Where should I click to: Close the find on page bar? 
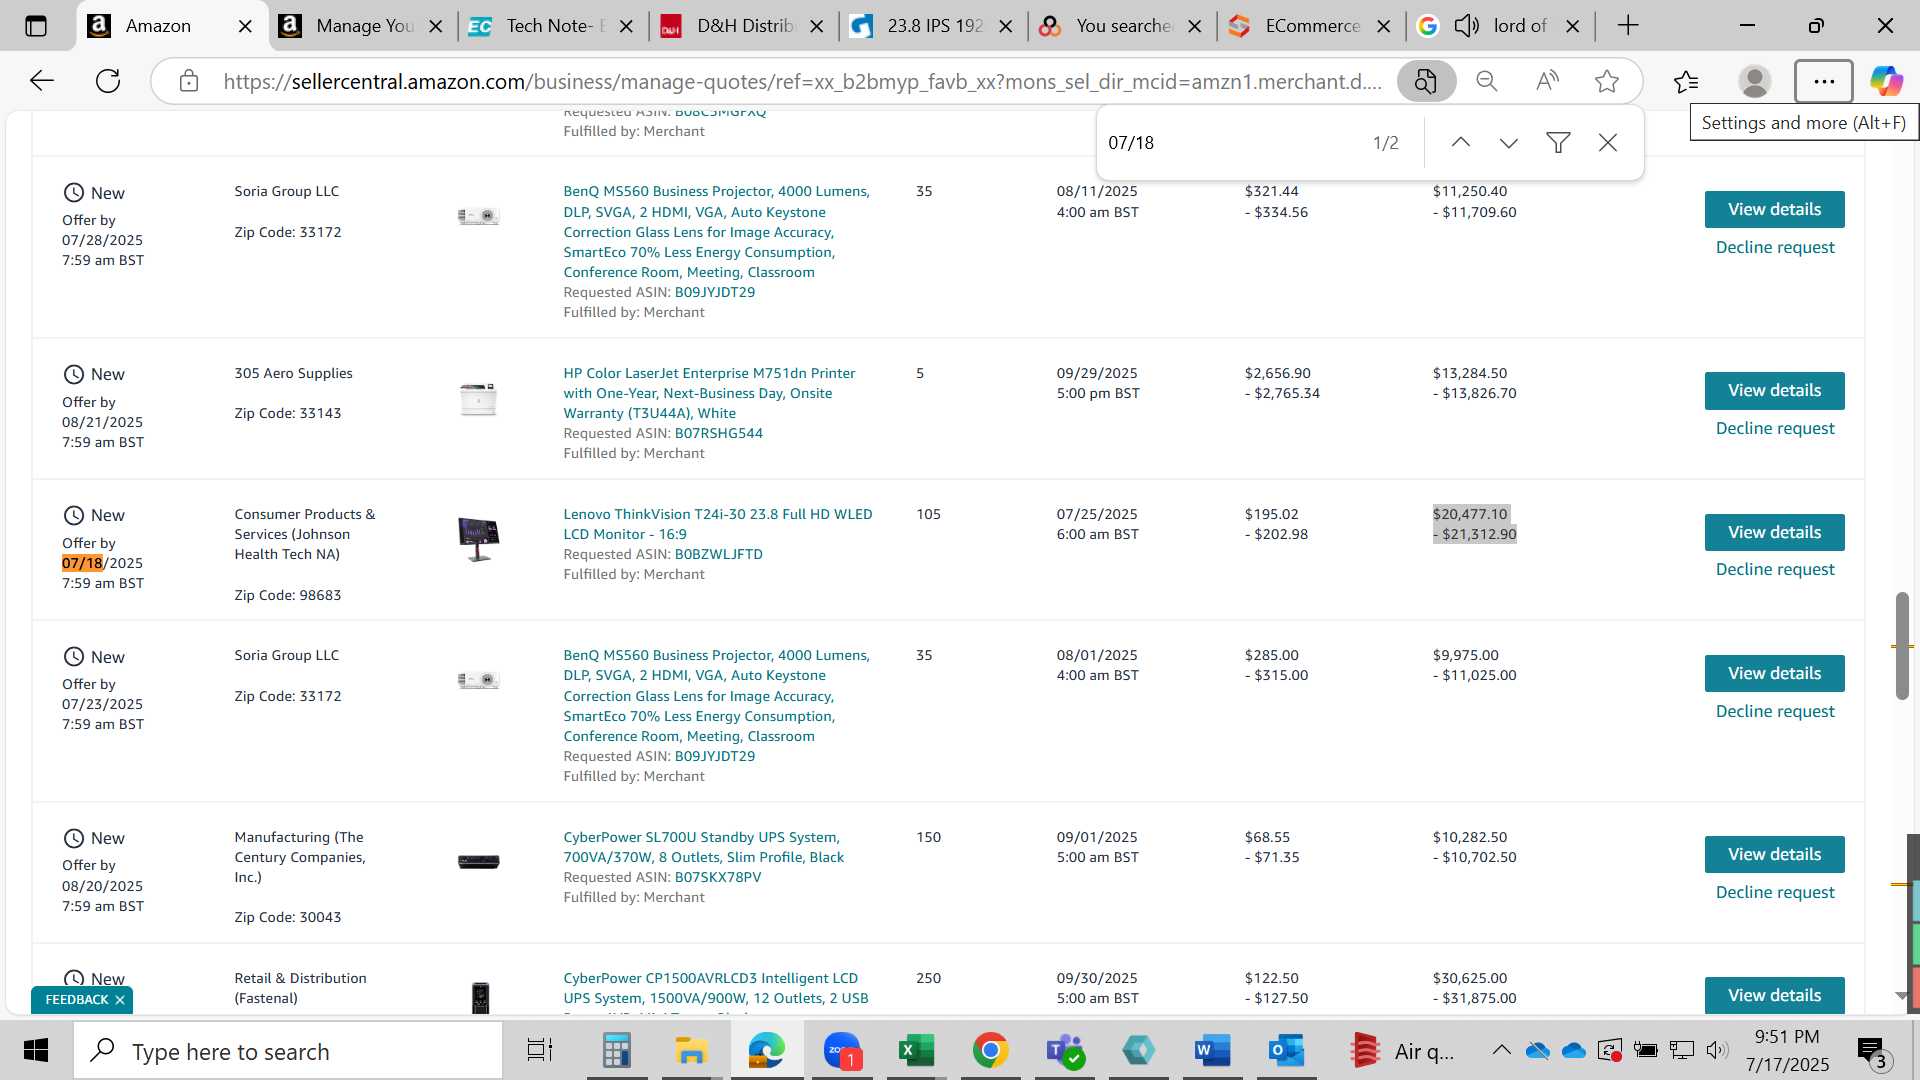pyautogui.click(x=1608, y=143)
